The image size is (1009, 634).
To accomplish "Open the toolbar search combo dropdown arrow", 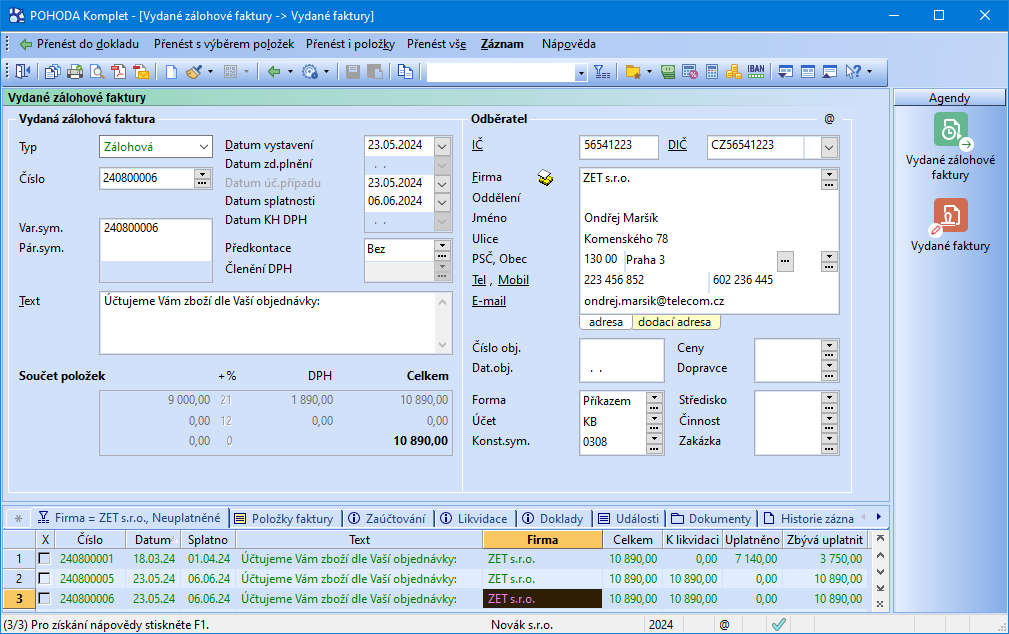I will coord(581,73).
